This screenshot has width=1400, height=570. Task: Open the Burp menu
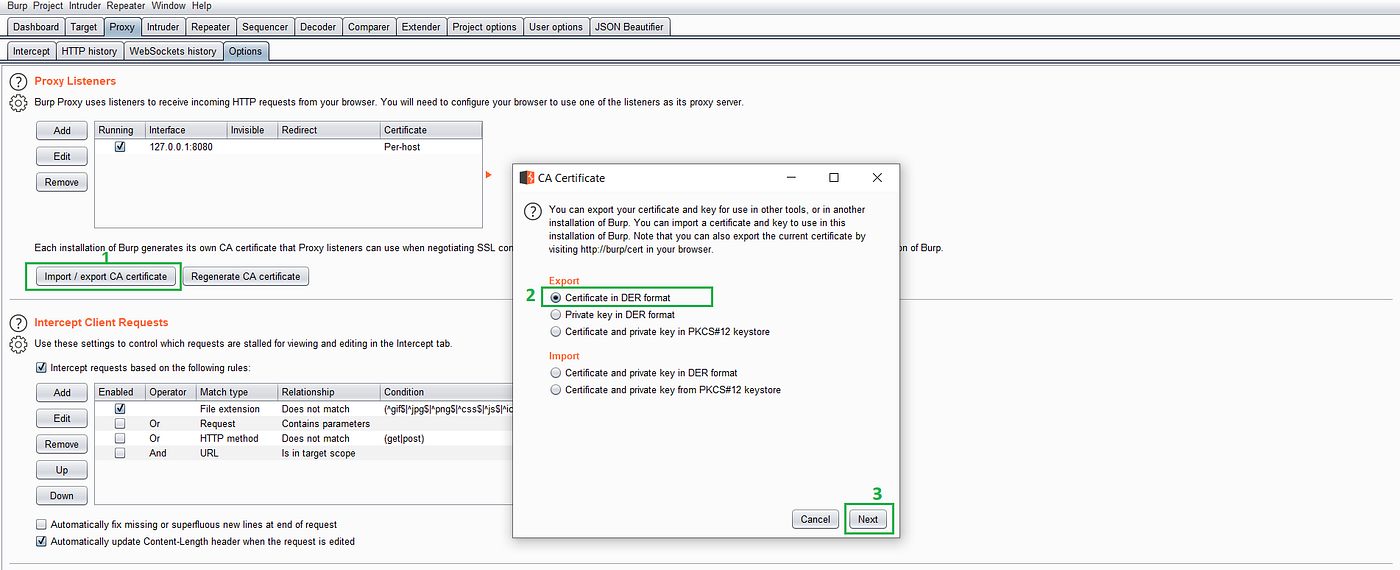pos(17,6)
